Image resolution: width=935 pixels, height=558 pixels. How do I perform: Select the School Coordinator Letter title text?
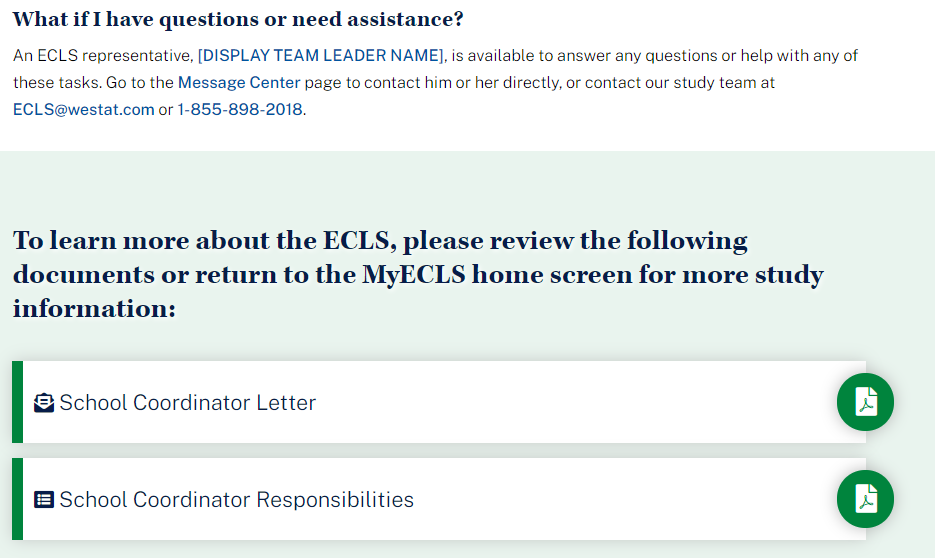(x=187, y=403)
